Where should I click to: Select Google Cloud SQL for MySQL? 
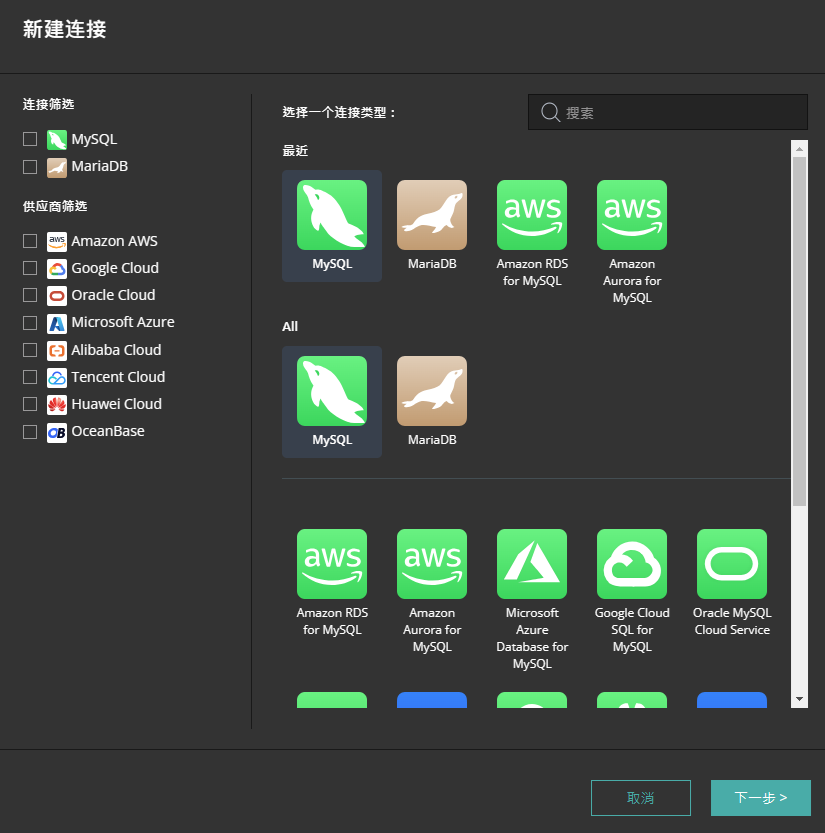tap(632, 592)
